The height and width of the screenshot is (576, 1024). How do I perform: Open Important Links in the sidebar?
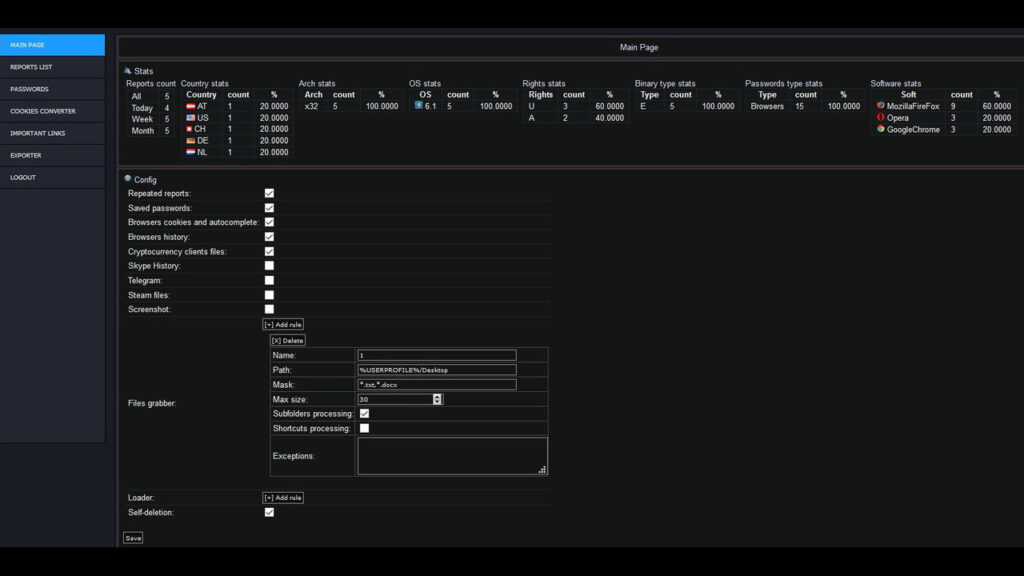(x=52, y=133)
